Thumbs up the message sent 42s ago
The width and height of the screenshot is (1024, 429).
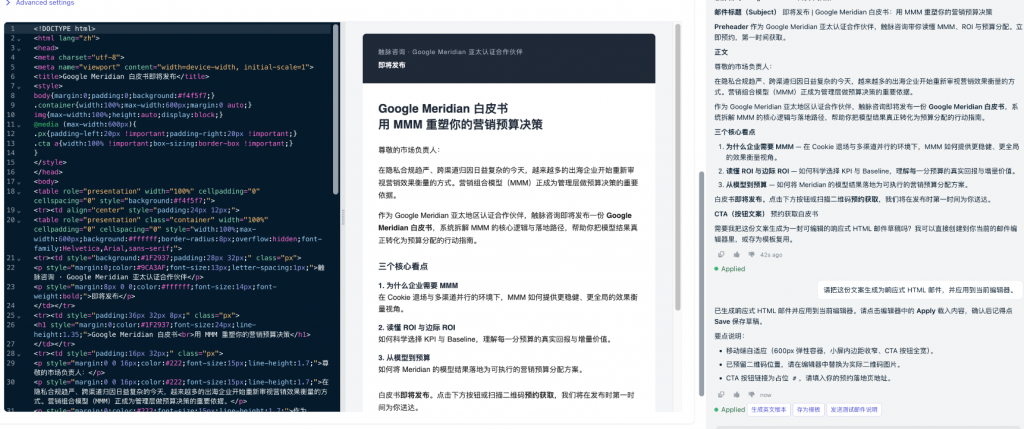736,255
